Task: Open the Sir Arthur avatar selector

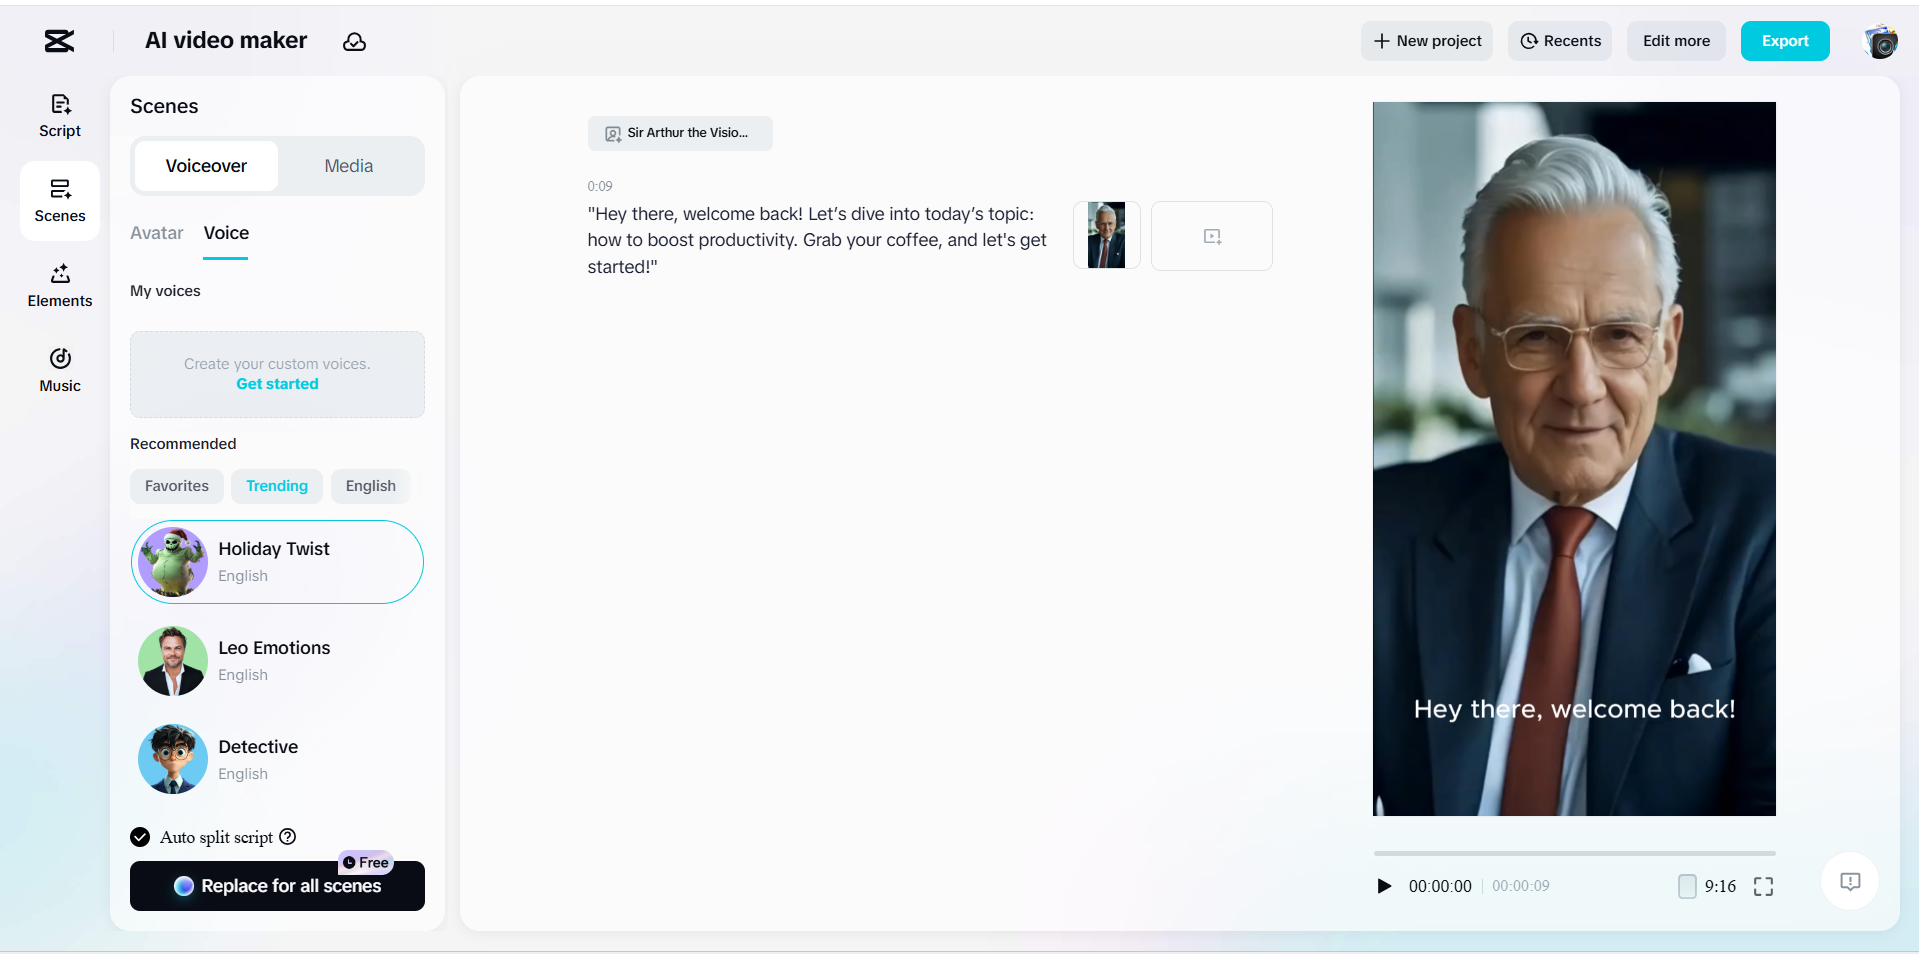Action: pyautogui.click(x=679, y=133)
